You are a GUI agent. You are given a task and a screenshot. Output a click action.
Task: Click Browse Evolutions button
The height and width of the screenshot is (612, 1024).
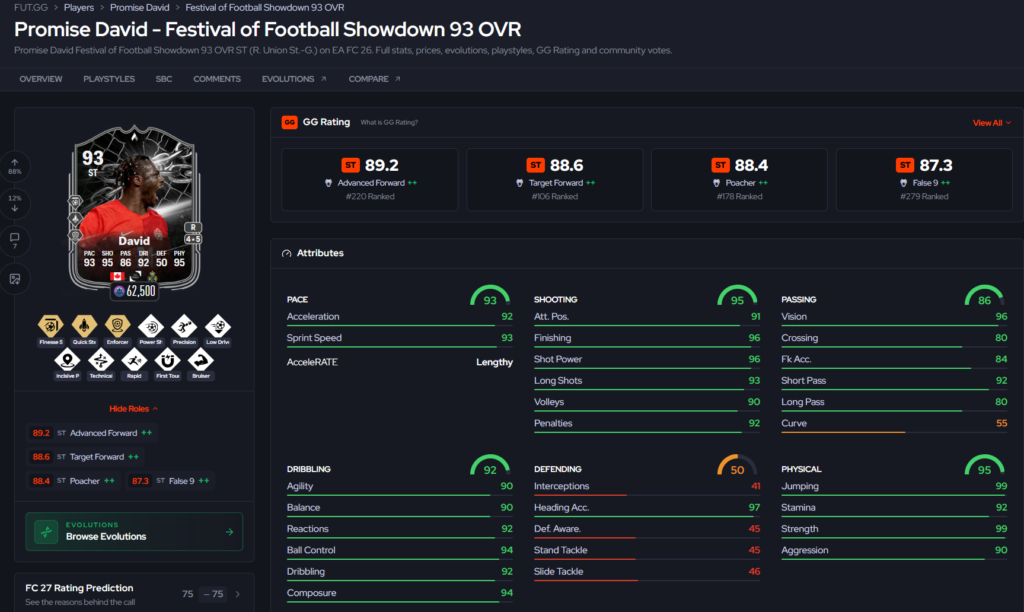tap(134, 532)
